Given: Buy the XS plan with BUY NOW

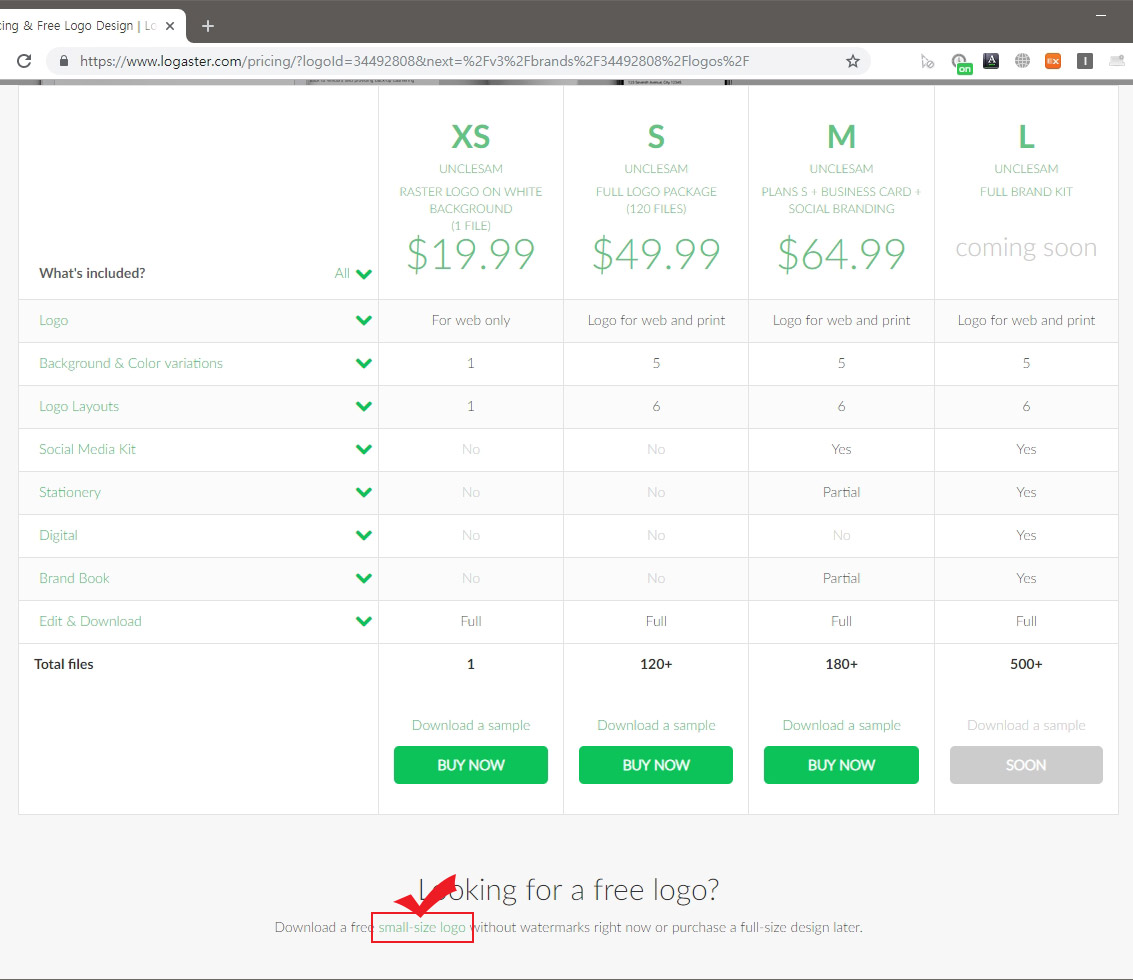Looking at the screenshot, I should click(x=470, y=765).
